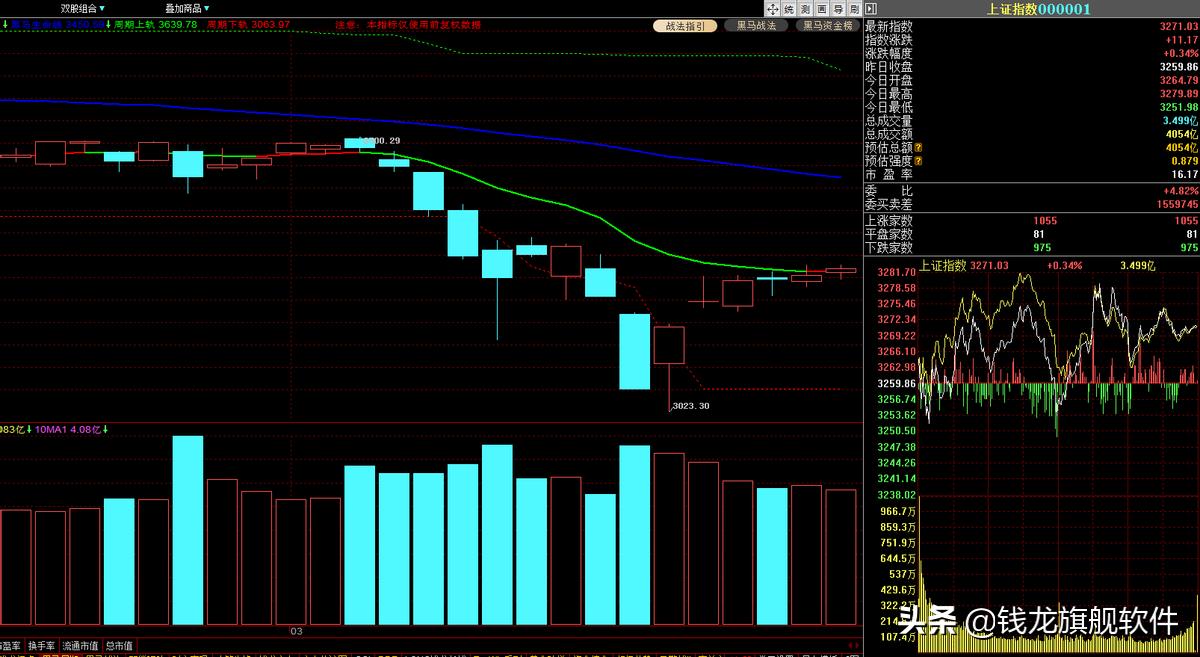Image resolution: width=1200 pixels, height=657 pixels.
Task: Switch to the 换手率 tab
Action: coord(42,646)
